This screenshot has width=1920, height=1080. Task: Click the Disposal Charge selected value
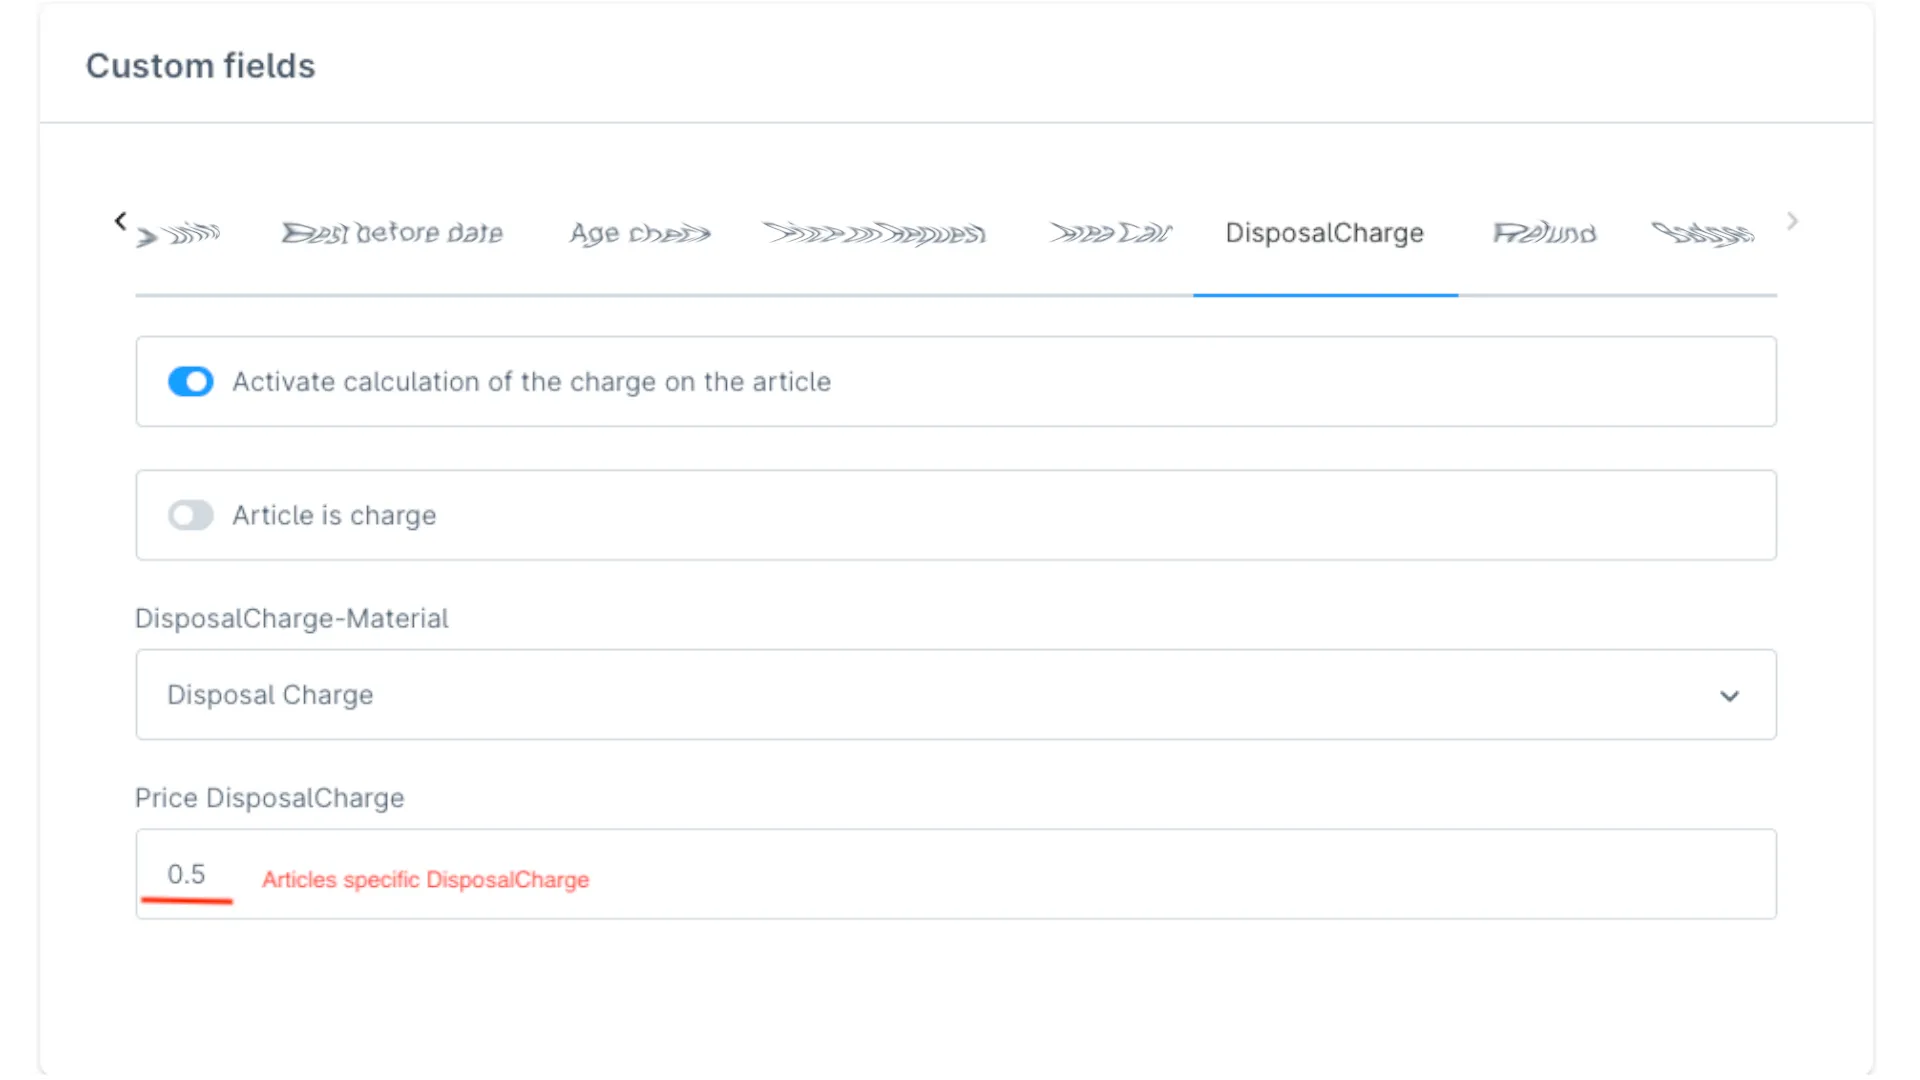tap(270, 695)
